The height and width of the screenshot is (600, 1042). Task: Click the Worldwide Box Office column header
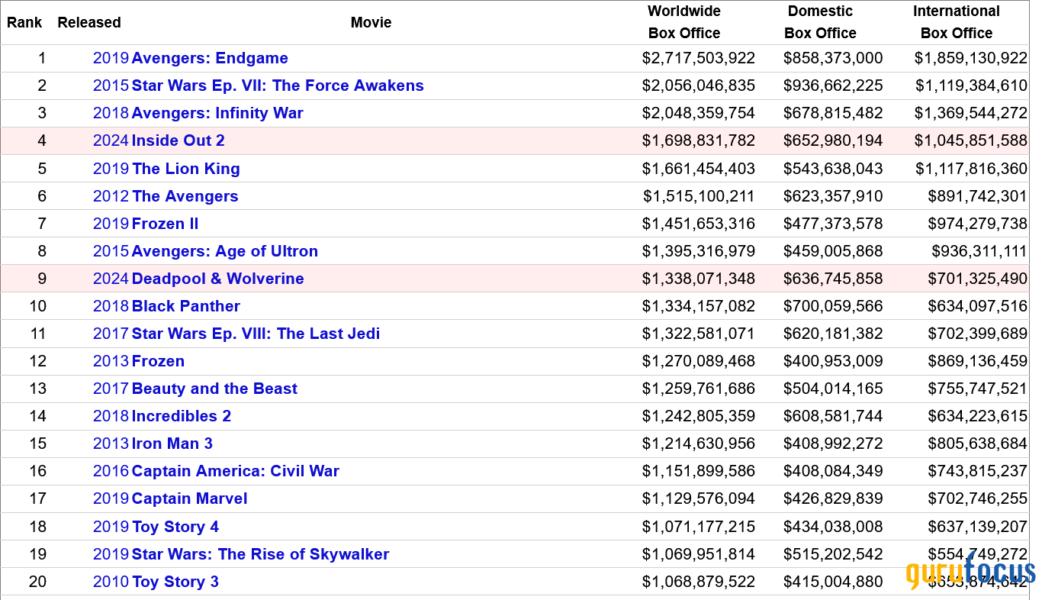(x=684, y=22)
